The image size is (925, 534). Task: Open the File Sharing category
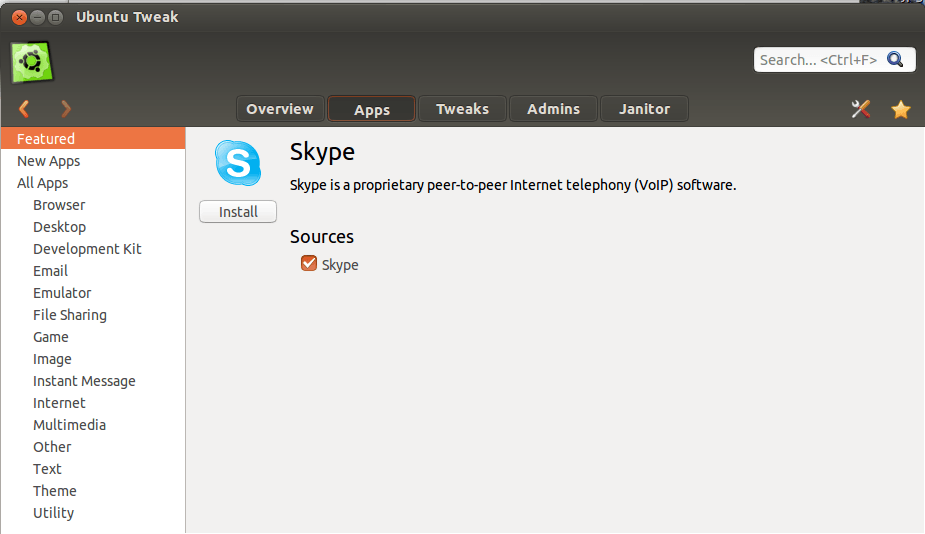pos(93,315)
